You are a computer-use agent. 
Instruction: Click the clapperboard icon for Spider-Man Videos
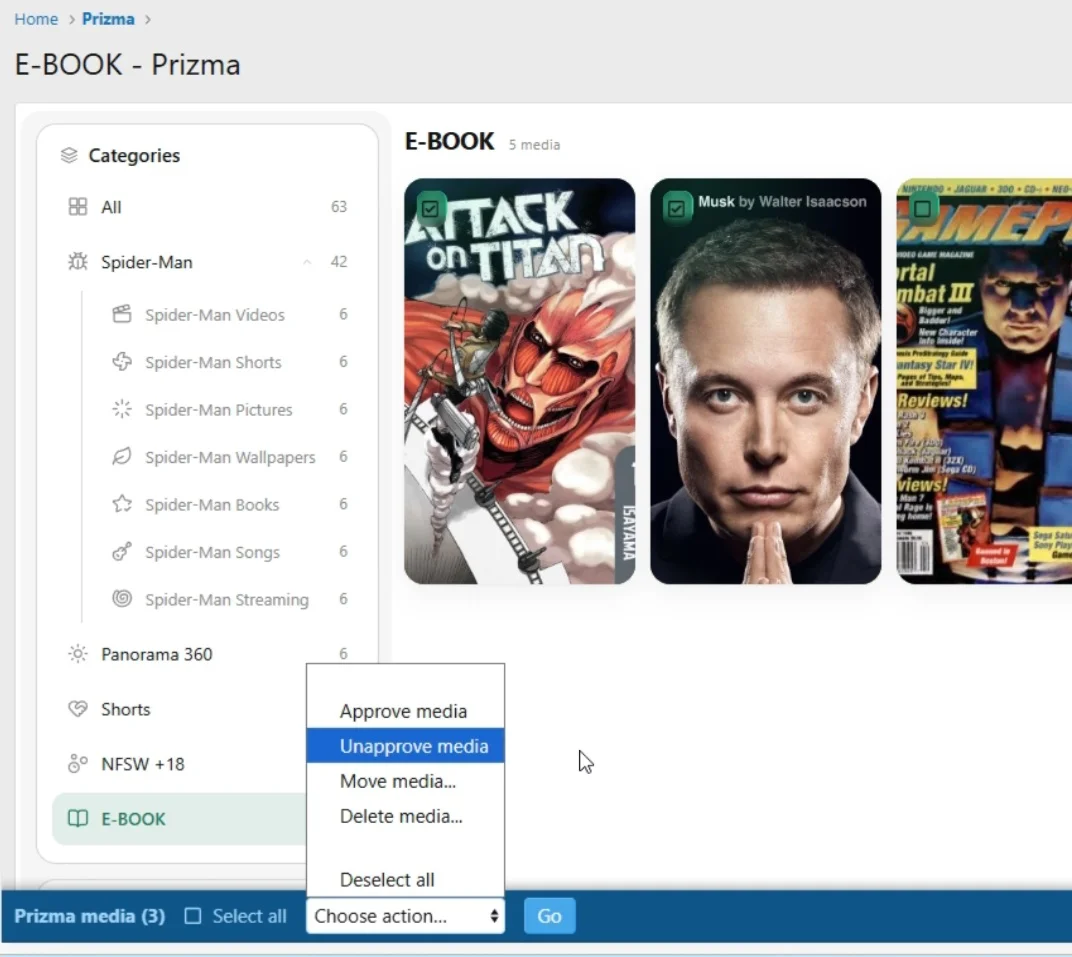(122, 314)
